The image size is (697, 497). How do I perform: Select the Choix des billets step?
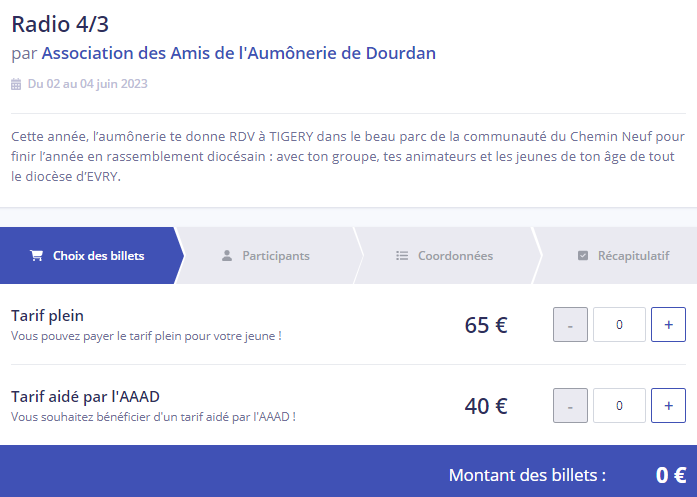(x=98, y=256)
